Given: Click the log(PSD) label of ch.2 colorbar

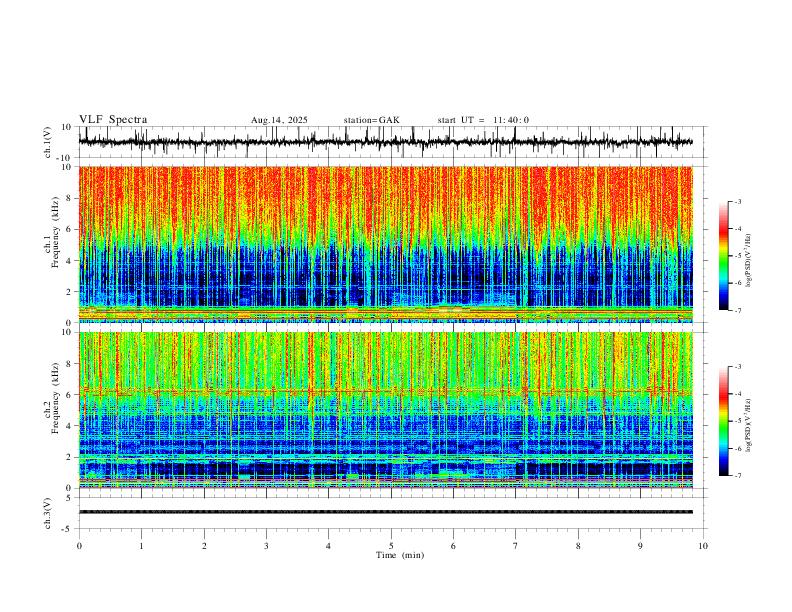Looking at the screenshot, I should pyautogui.click(x=748, y=426).
